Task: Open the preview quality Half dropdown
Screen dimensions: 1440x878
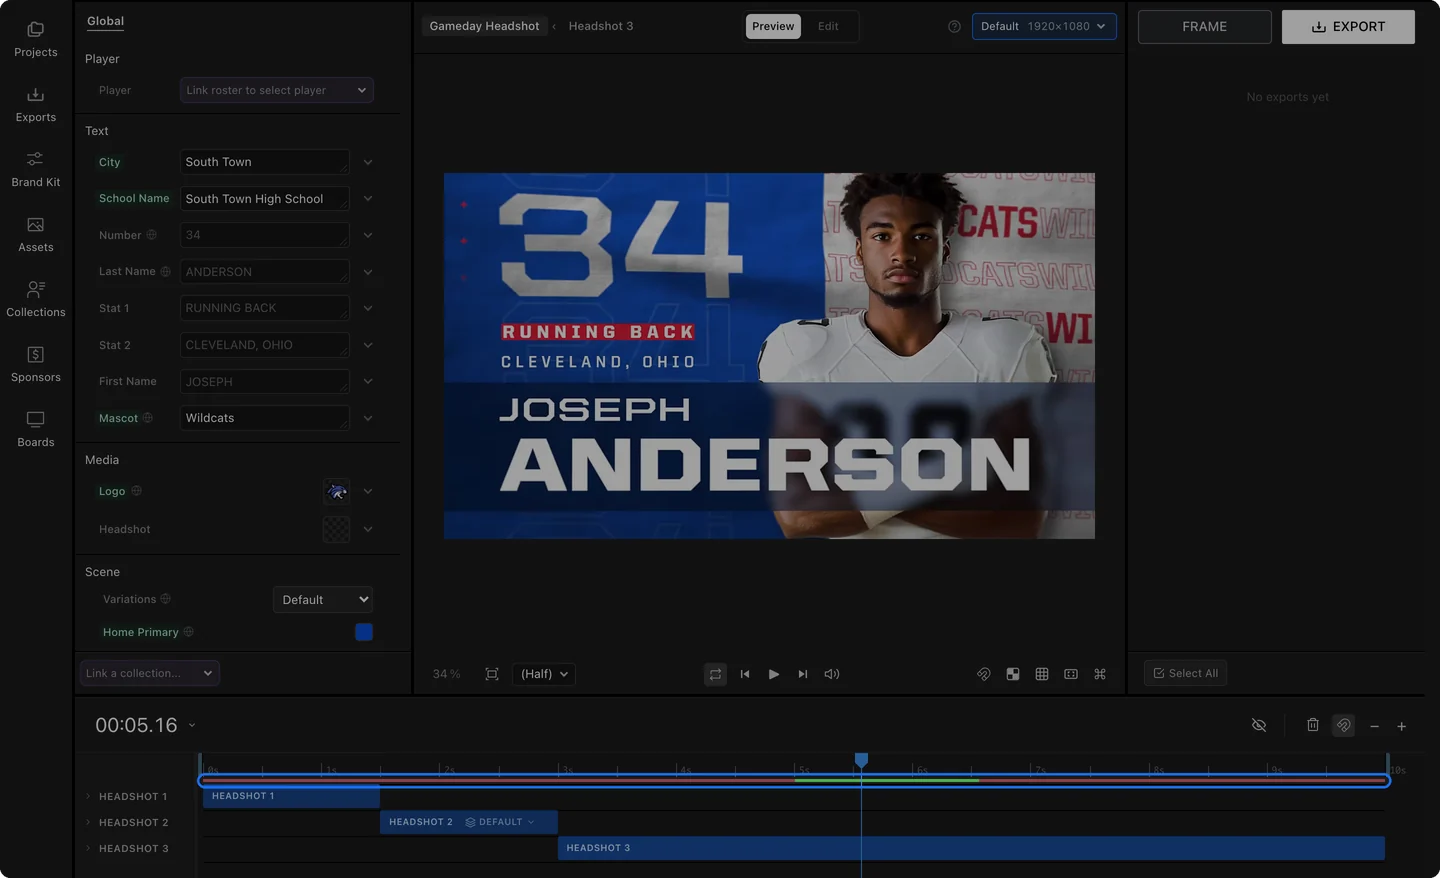Action: pyautogui.click(x=544, y=674)
